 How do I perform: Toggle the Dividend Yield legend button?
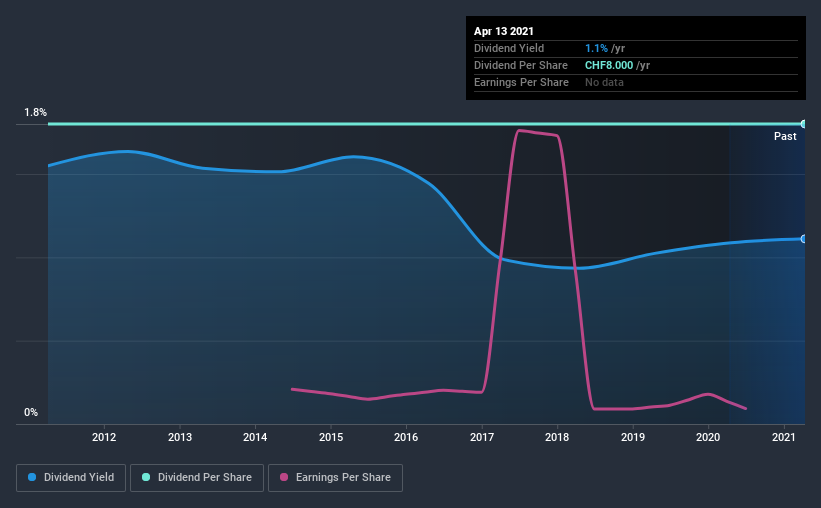coord(71,478)
